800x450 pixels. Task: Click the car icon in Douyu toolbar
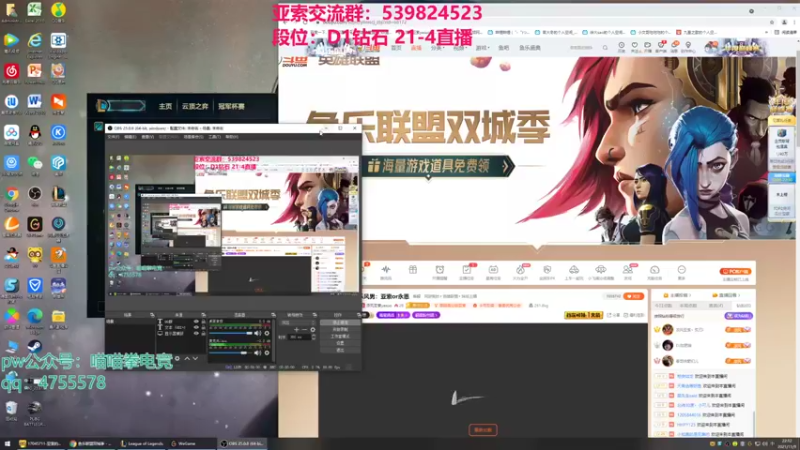tap(573, 269)
